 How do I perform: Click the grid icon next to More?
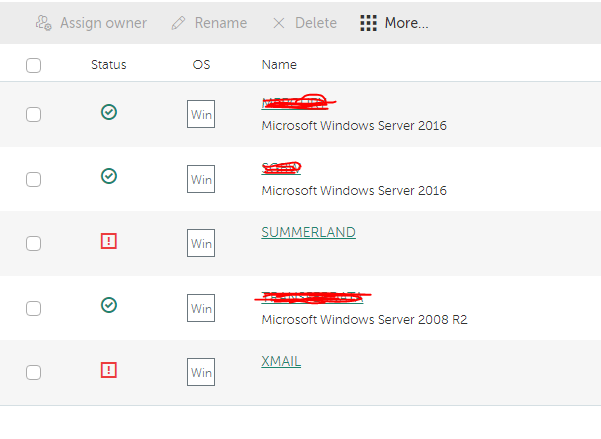(368, 23)
